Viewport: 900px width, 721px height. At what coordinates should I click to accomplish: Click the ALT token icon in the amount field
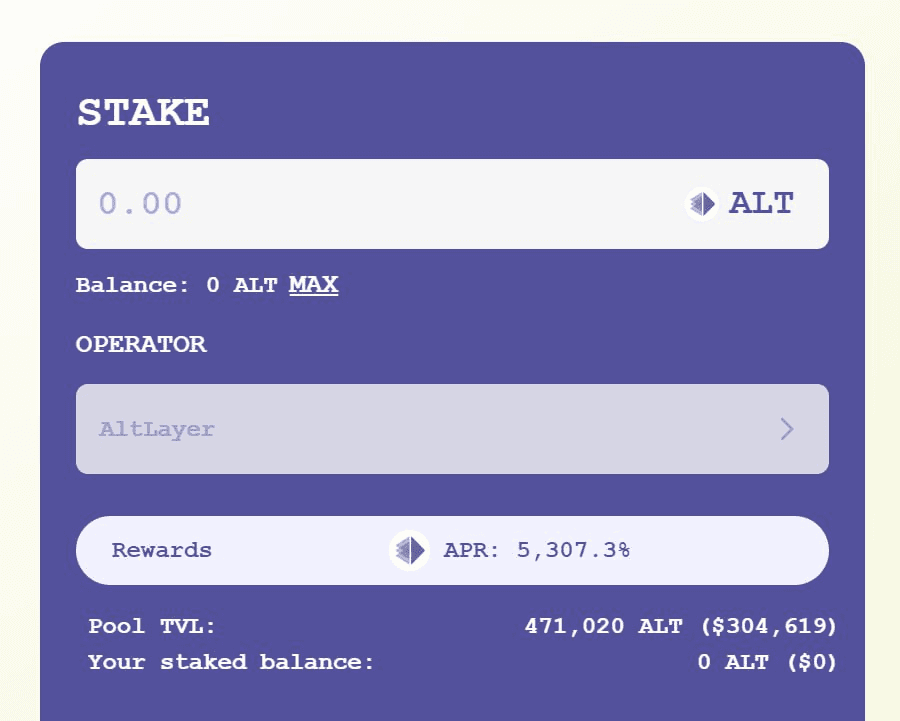[x=700, y=204]
